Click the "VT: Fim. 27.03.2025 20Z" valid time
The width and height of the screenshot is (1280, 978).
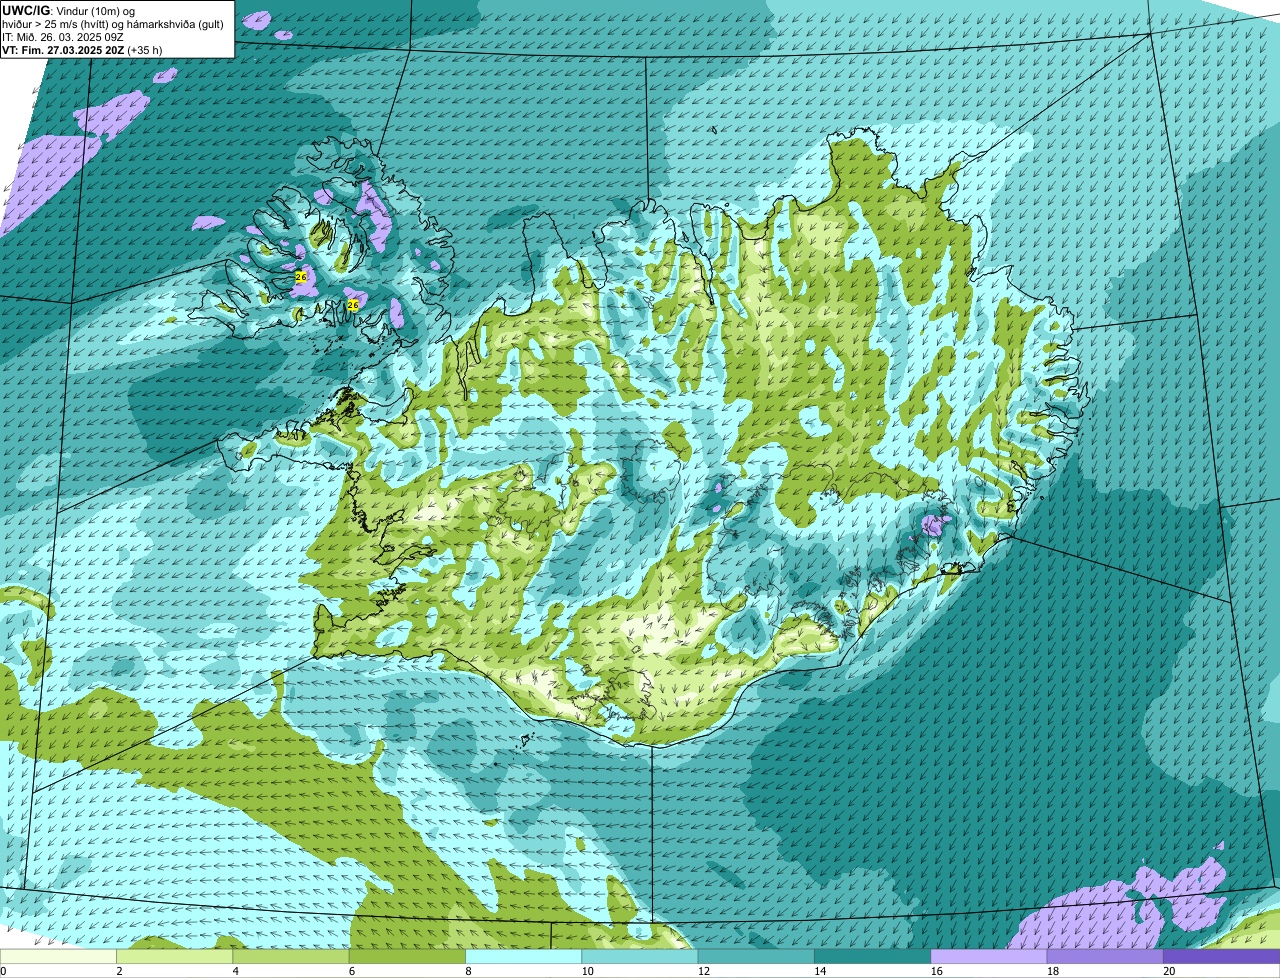click(x=63, y=49)
